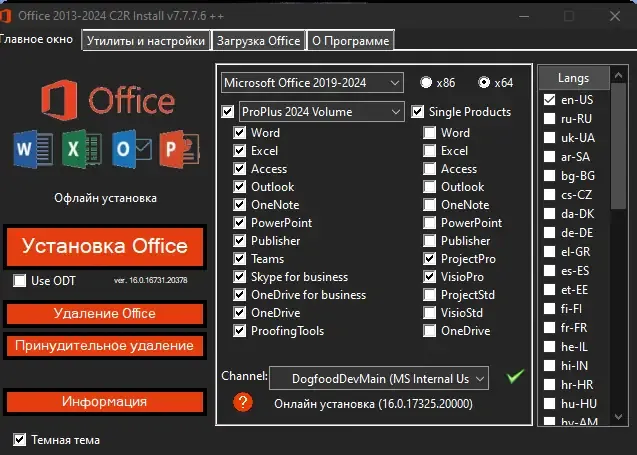
Task: Select the Главное окно tab
Action: pos(37,39)
